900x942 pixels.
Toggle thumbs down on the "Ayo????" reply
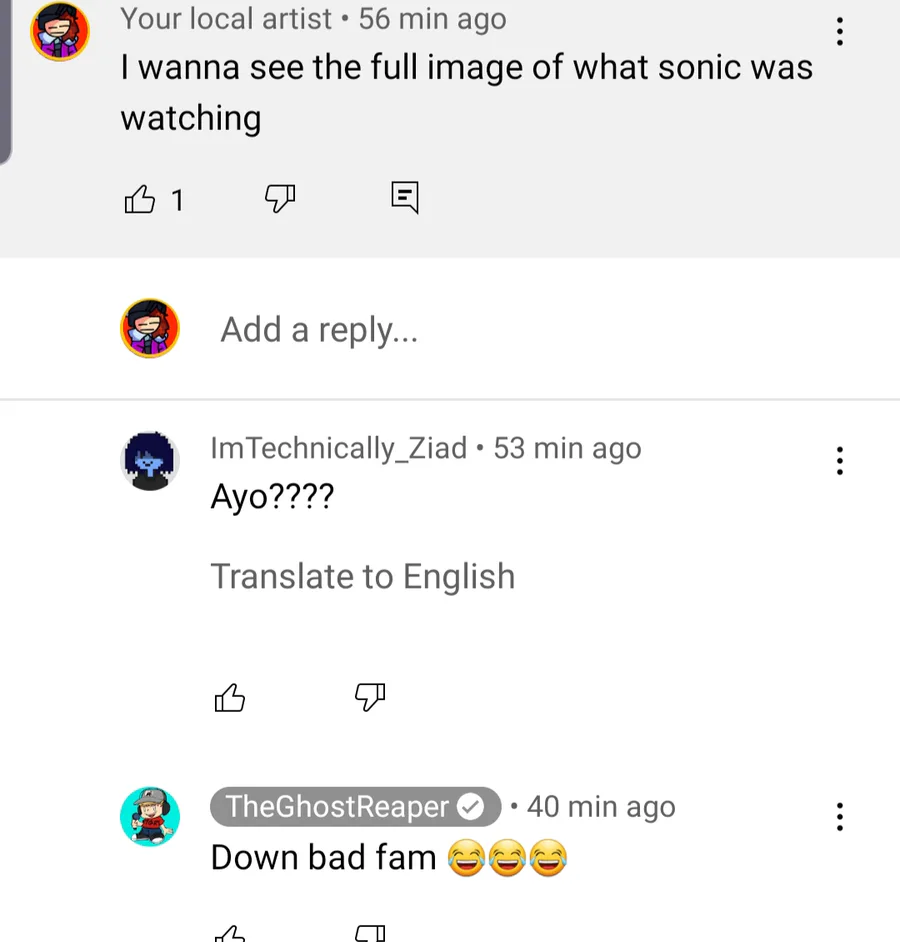coord(370,697)
